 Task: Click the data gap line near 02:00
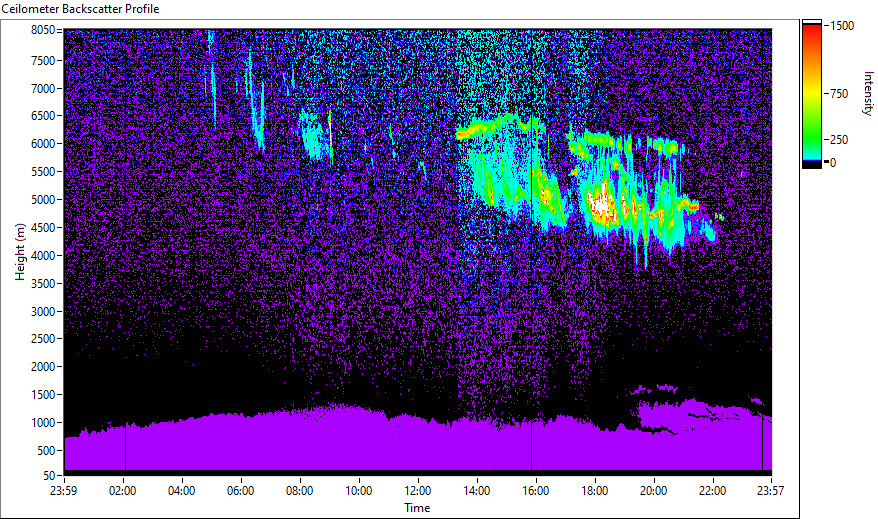pos(125,447)
